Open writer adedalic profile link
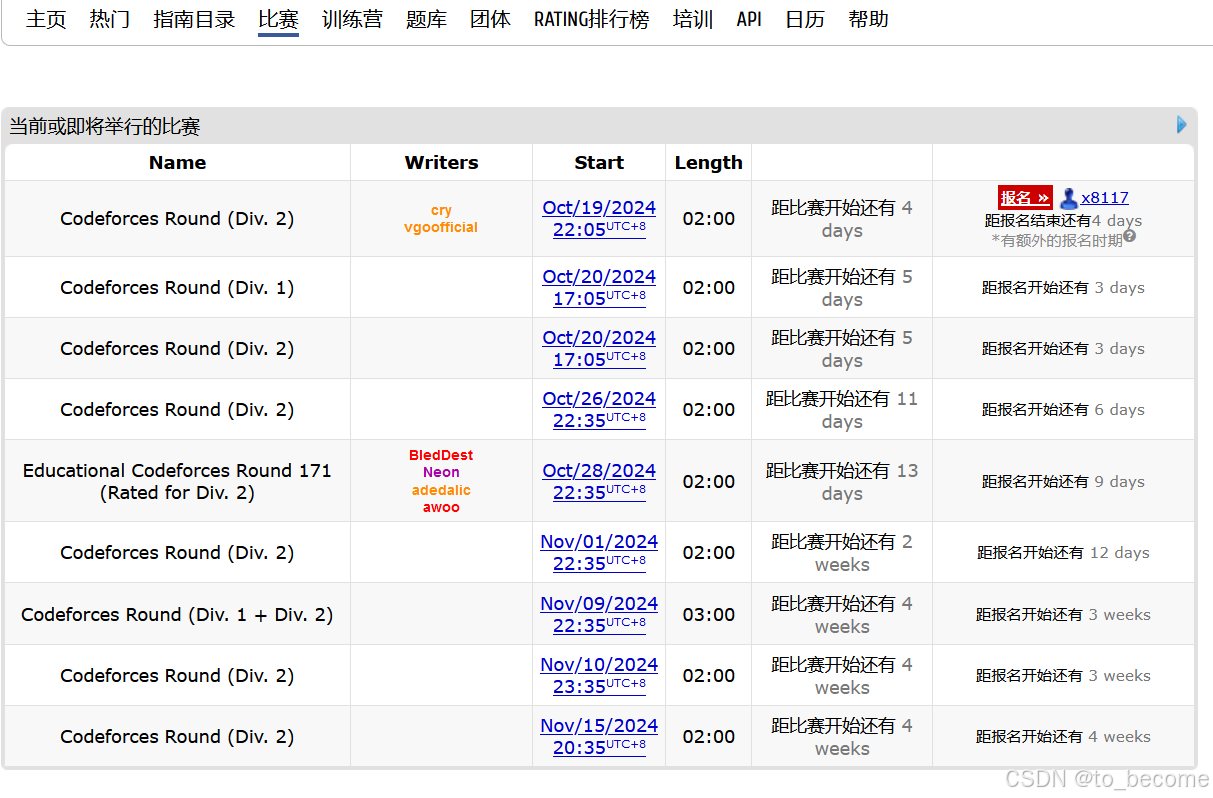The height and width of the screenshot is (798, 1213). pyautogui.click(x=441, y=490)
